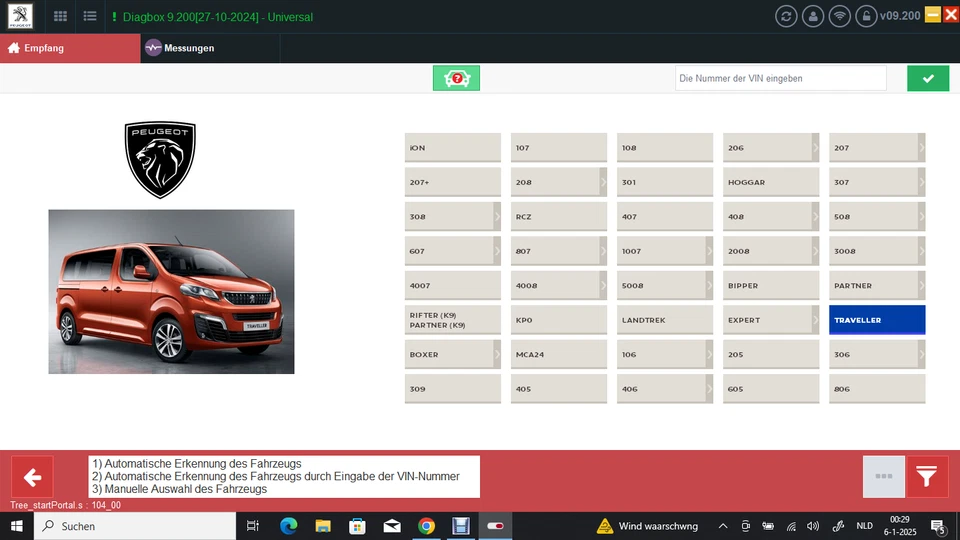The image size is (960, 540).
Task: Expand the BOXER model variants arrow
Action: coord(497,354)
